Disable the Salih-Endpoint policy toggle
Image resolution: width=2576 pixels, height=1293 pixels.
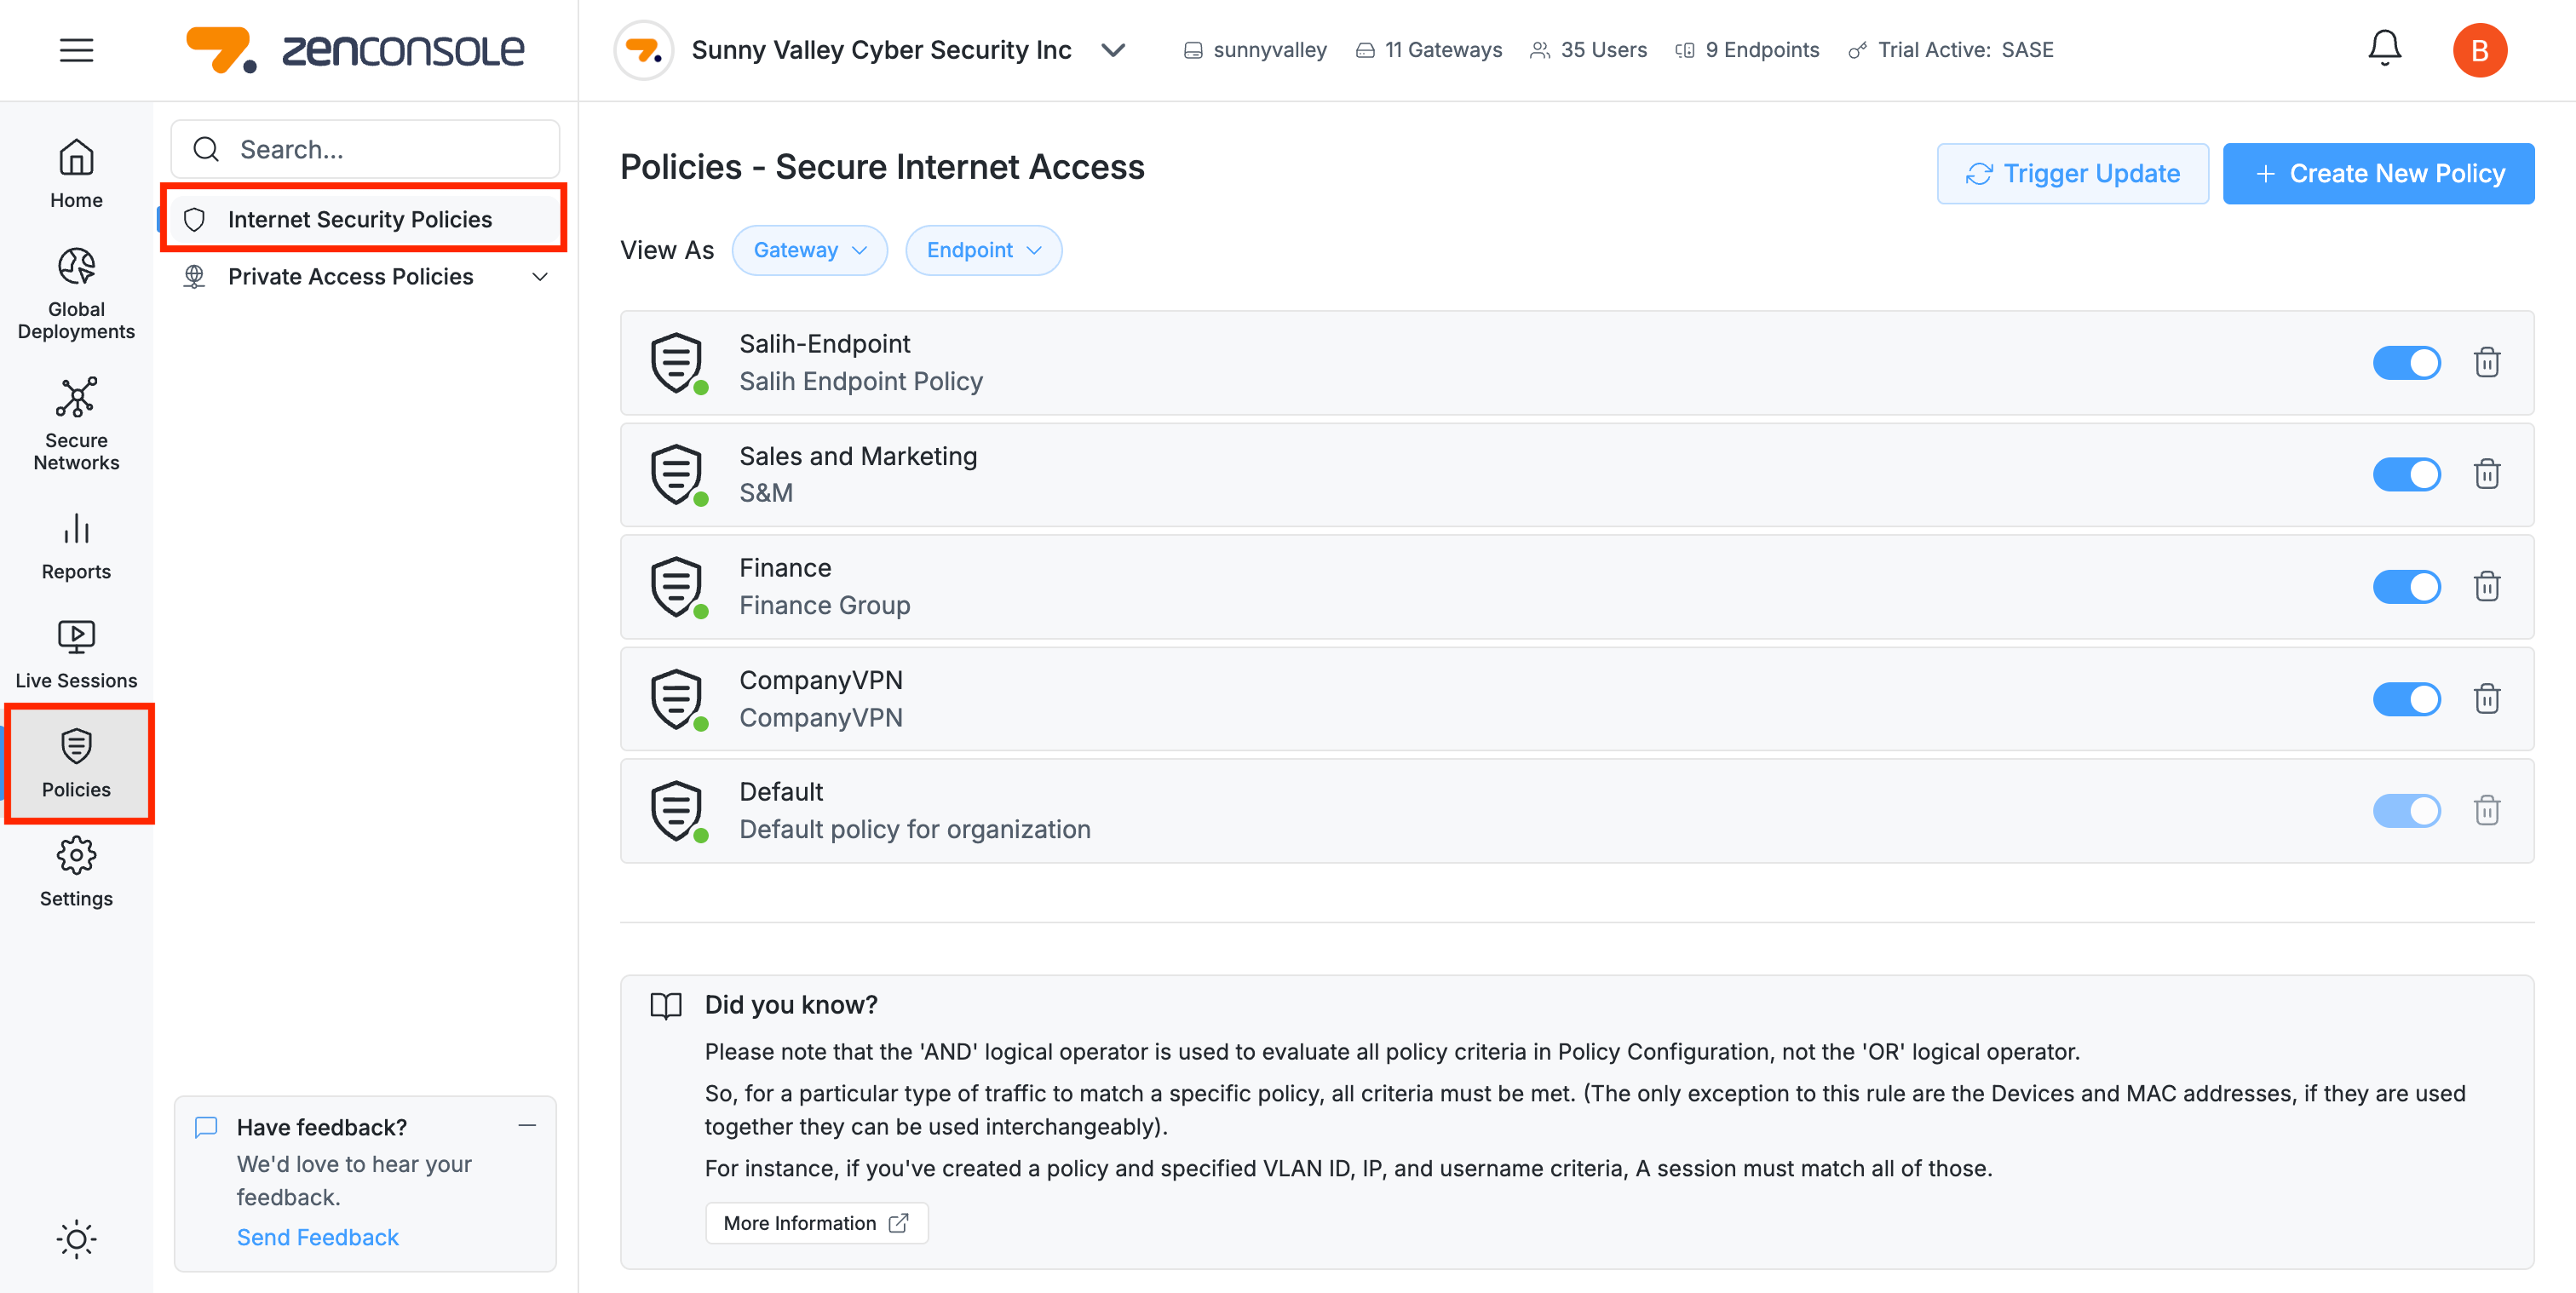pos(2406,362)
